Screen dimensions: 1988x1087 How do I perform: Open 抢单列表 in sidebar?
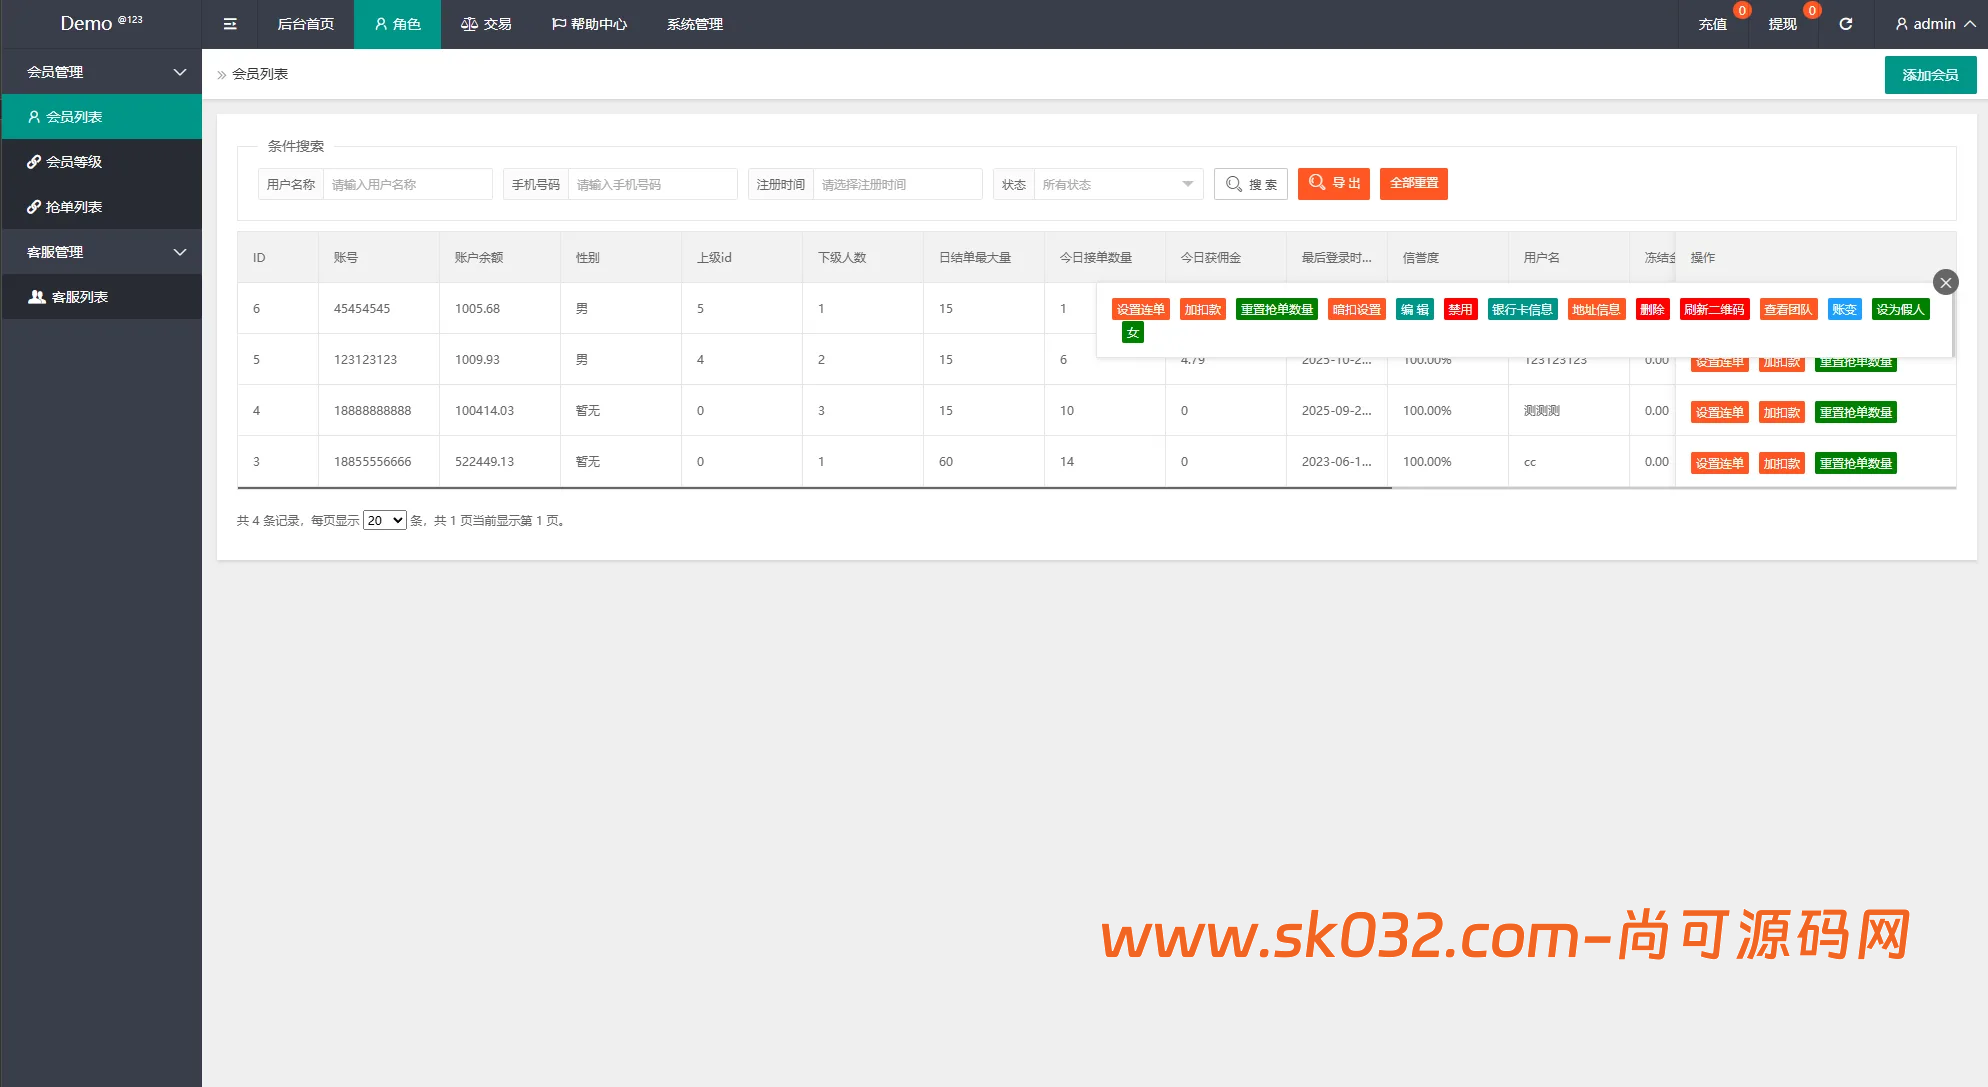(74, 207)
